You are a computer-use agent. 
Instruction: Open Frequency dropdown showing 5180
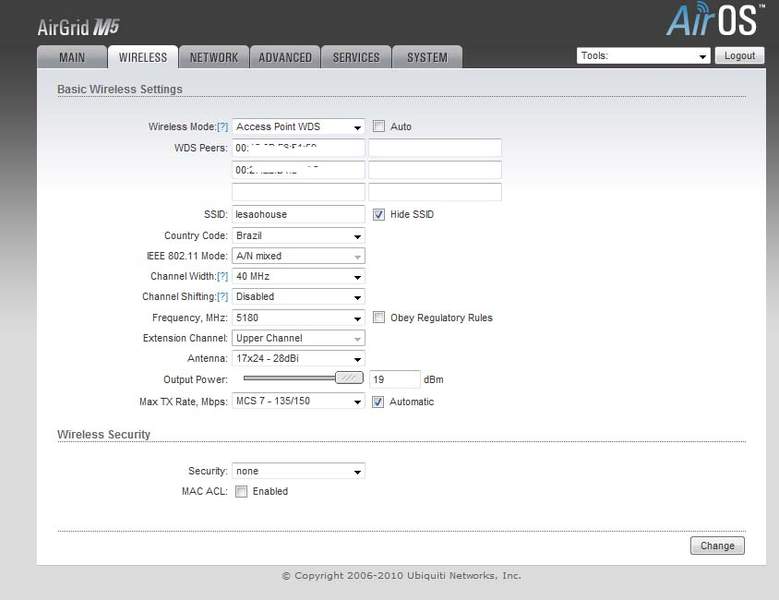click(x=298, y=317)
